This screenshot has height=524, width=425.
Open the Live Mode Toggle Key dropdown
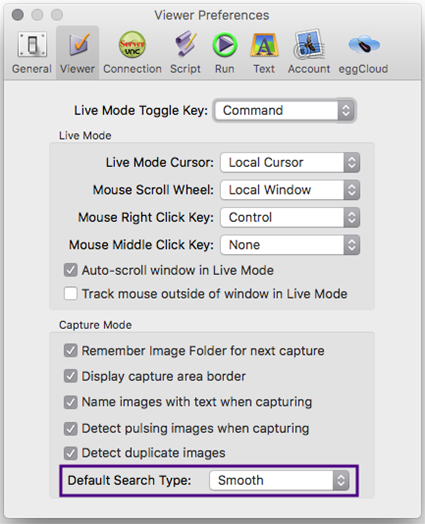285,110
